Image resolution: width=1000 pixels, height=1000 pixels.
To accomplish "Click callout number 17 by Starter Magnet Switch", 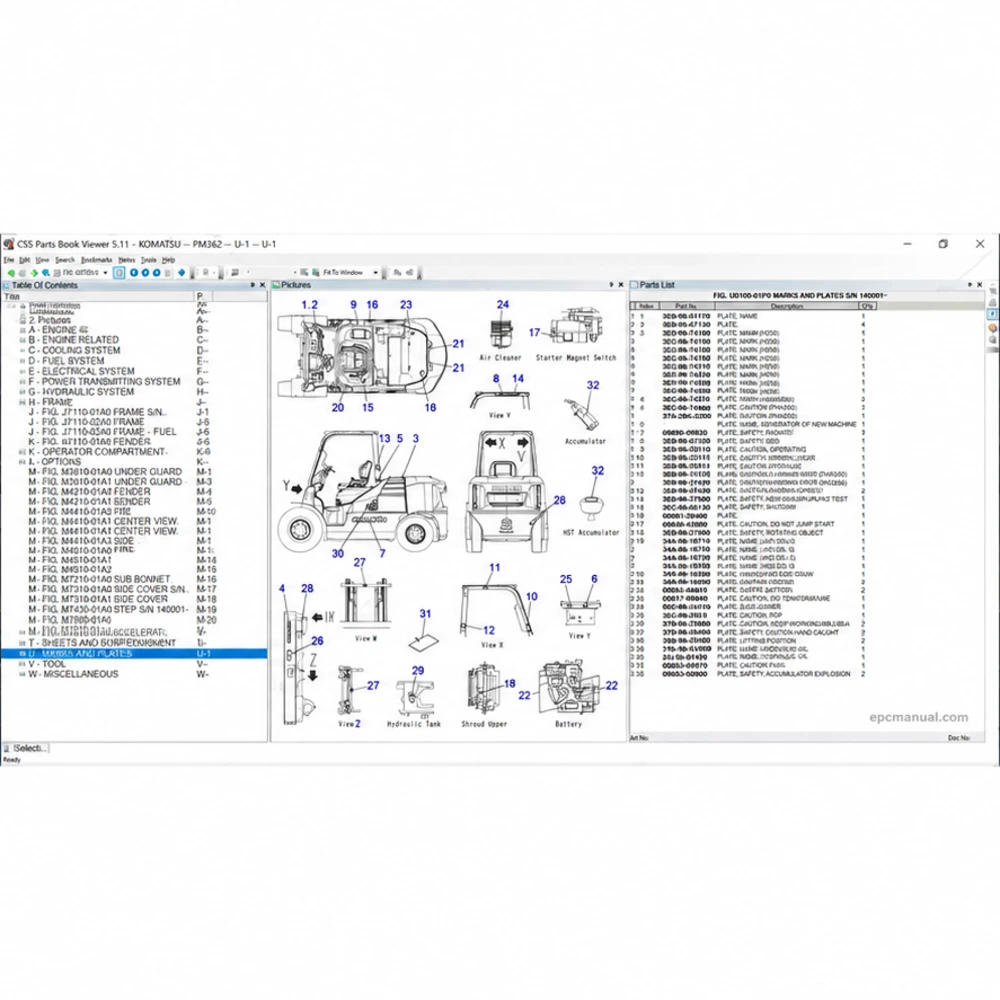I will 534,332.
